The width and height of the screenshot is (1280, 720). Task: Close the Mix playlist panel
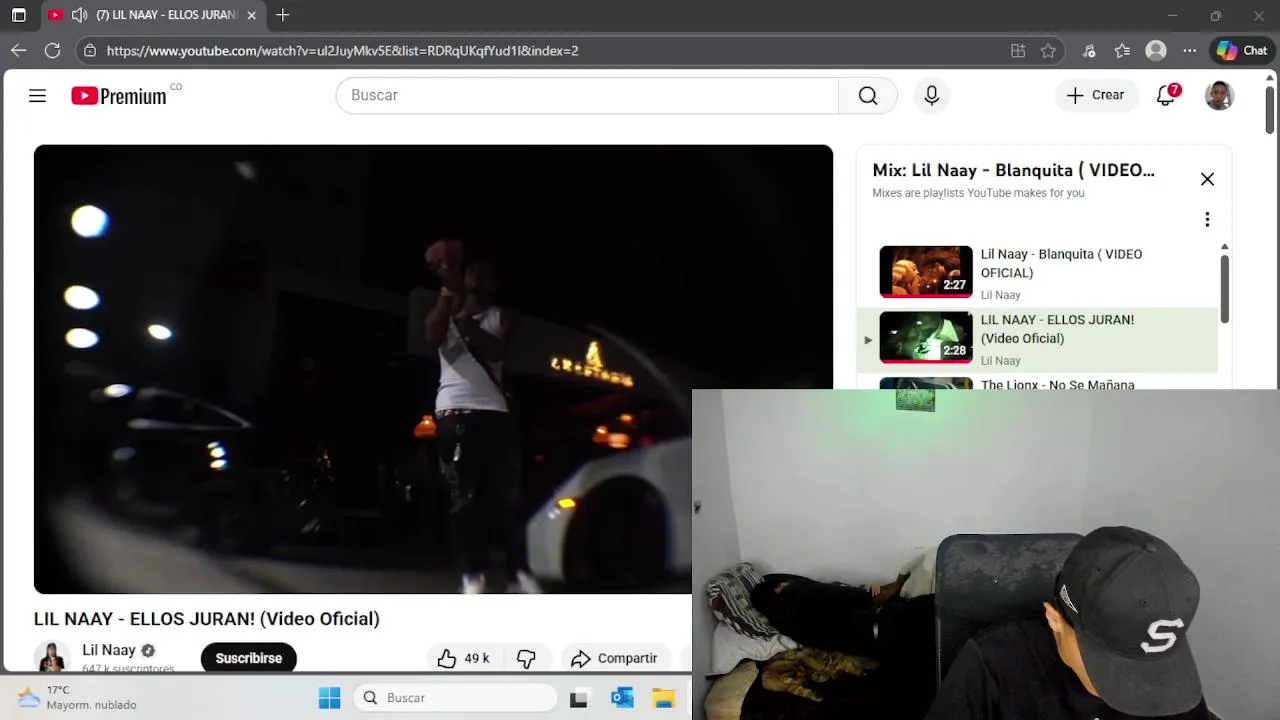[1207, 179]
